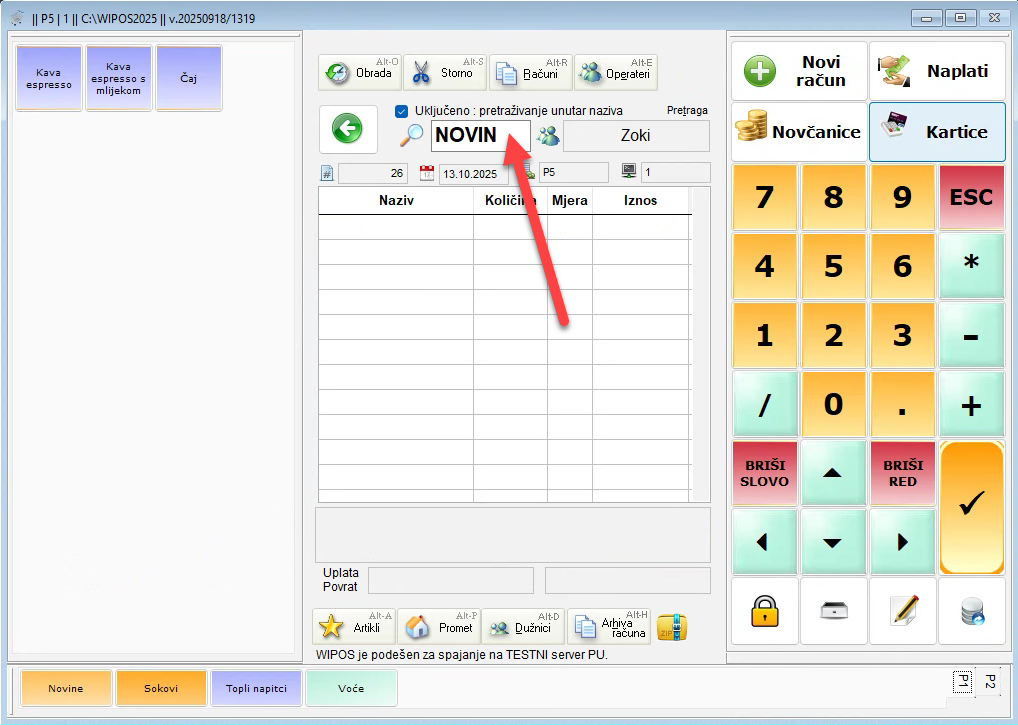
Task: Confirm with the orange checkmark button
Action: coord(971,507)
